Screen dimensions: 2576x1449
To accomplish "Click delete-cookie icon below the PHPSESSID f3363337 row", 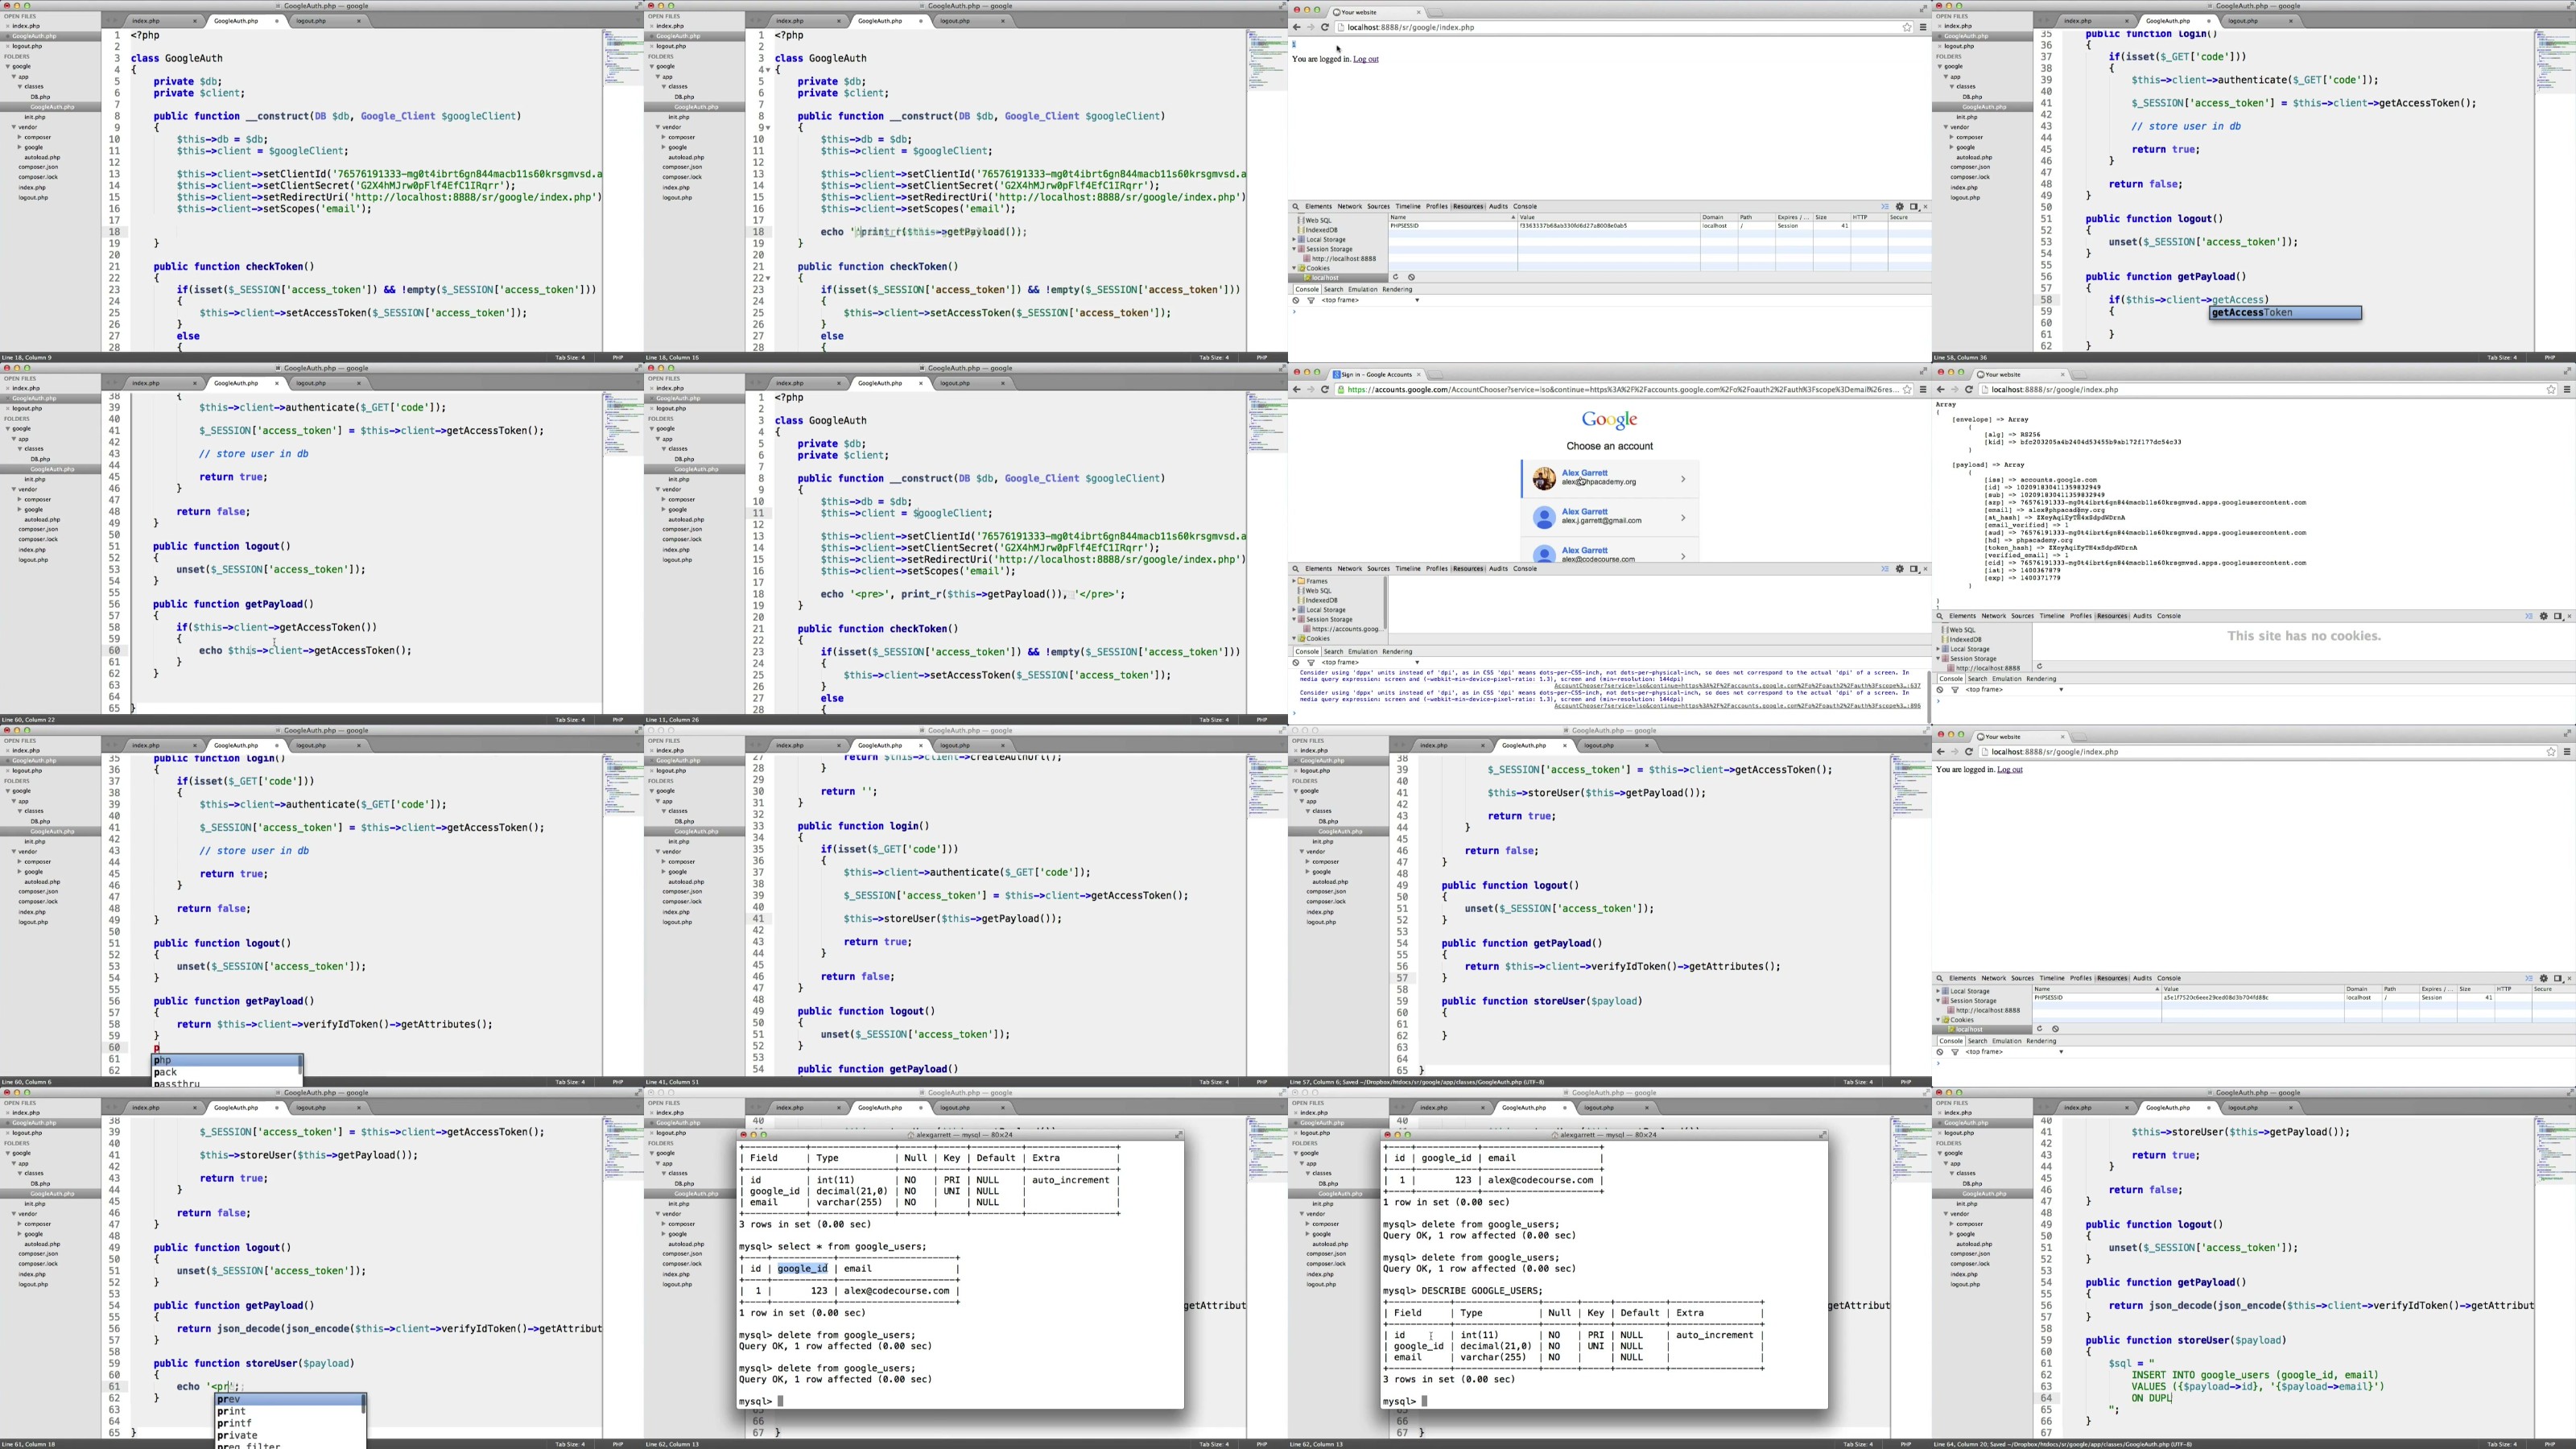I will tap(1411, 277).
